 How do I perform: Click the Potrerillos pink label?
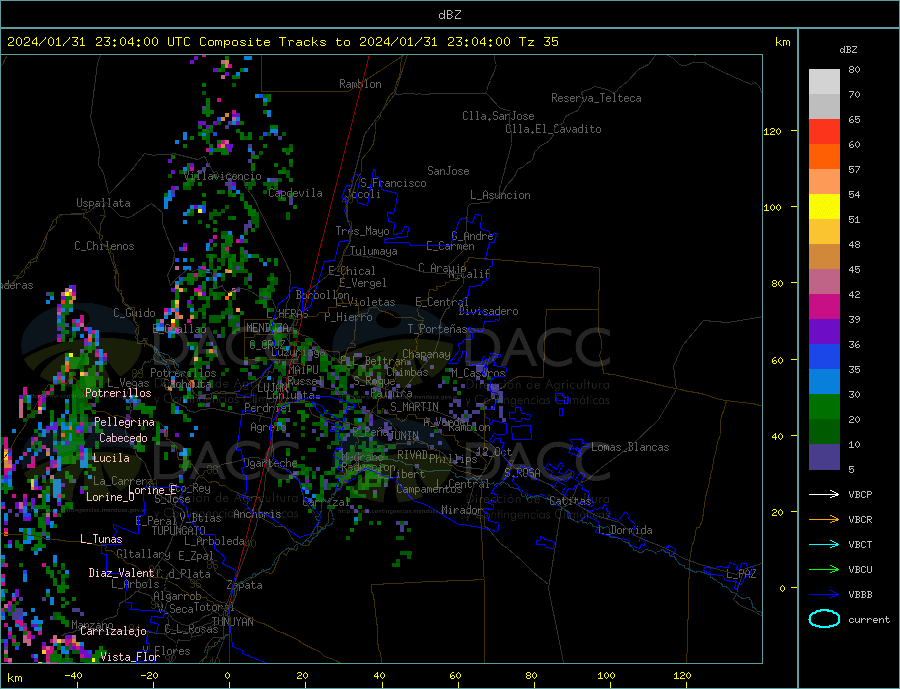coord(118,393)
